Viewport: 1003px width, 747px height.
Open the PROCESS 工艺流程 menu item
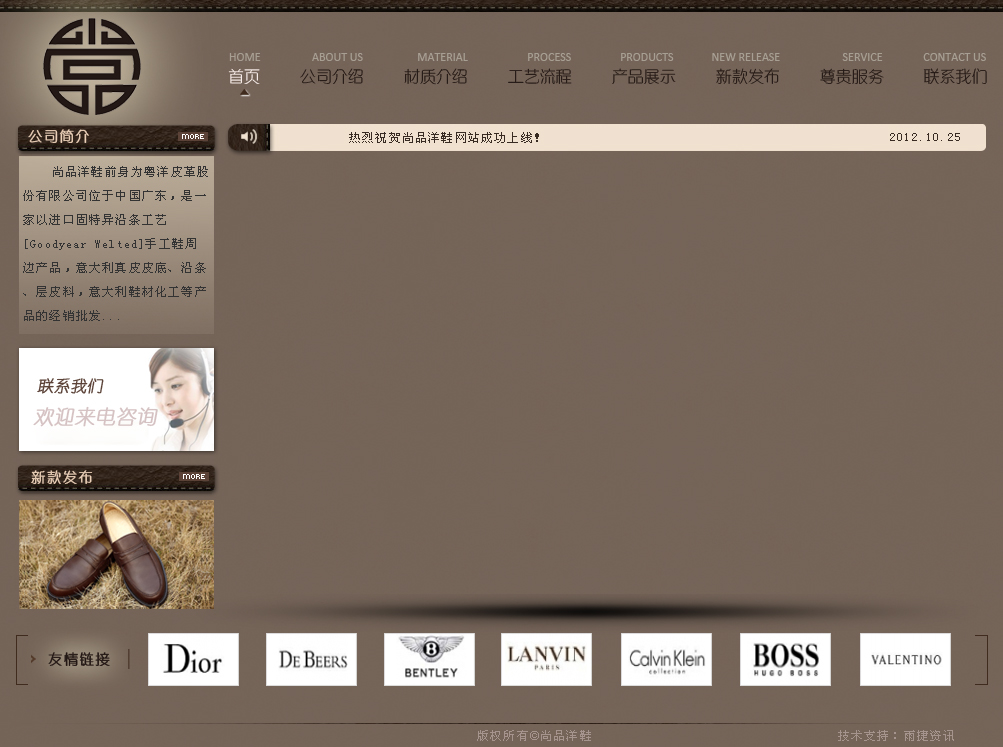click(x=540, y=69)
